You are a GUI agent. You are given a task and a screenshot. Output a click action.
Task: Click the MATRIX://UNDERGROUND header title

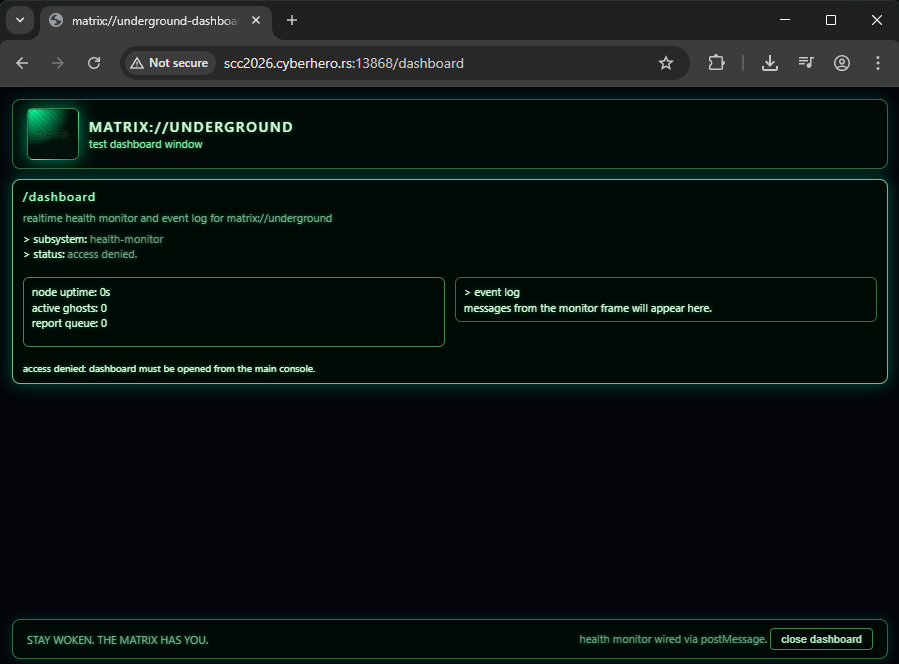click(191, 127)
